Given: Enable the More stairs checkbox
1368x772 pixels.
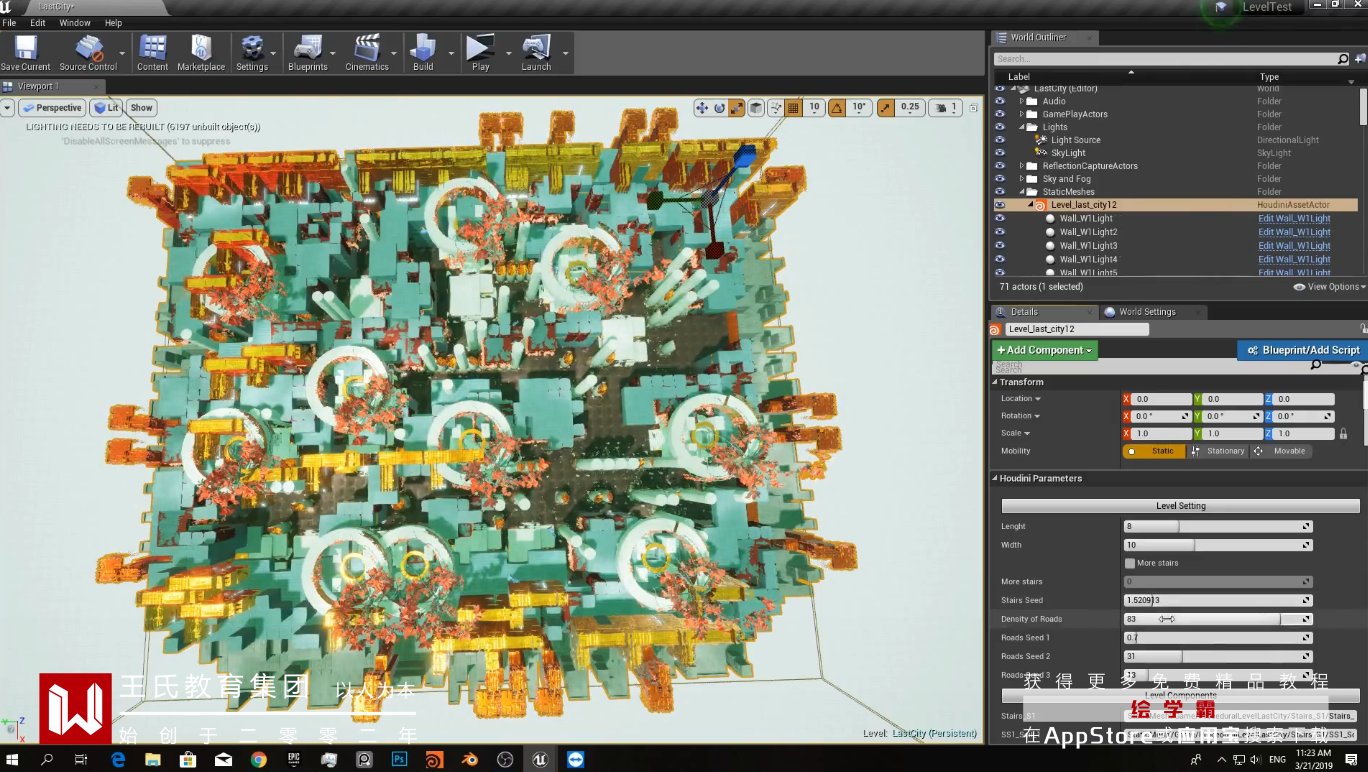Looking at the screenshot, I should pos(1130,563).
